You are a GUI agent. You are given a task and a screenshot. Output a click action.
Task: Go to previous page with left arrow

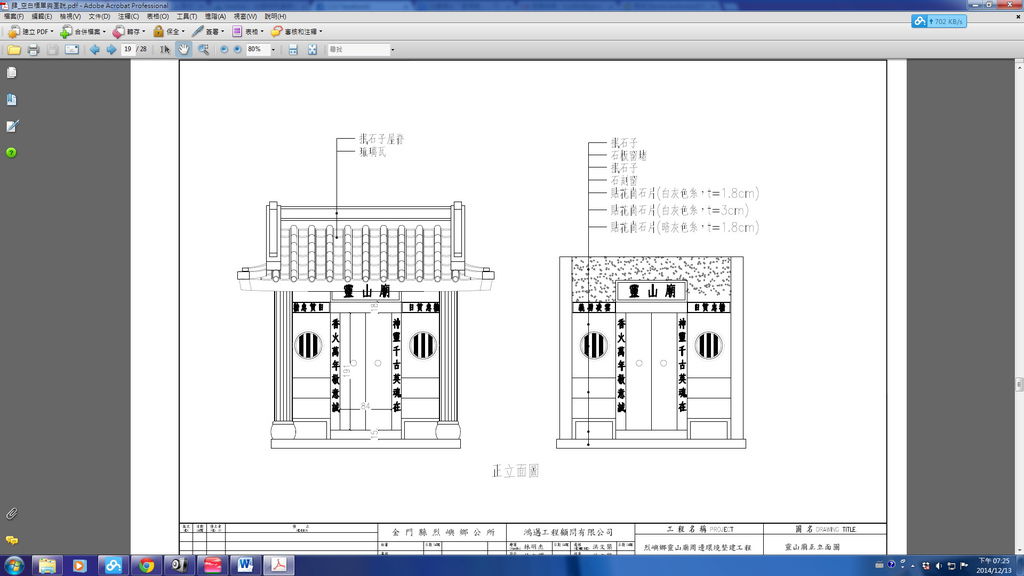[95, 50]
